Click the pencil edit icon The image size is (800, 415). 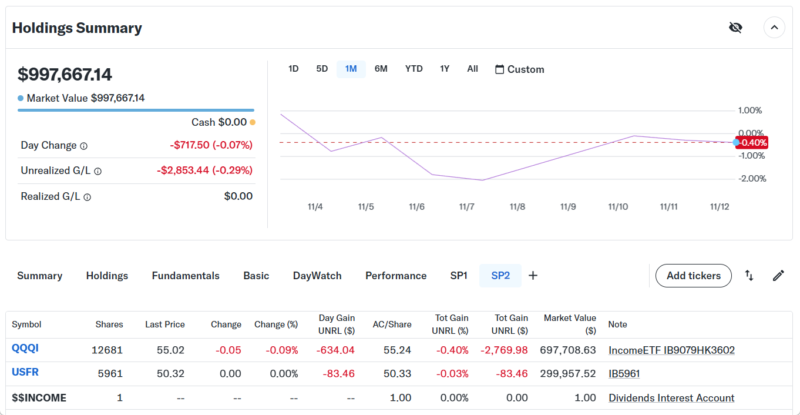778,276
